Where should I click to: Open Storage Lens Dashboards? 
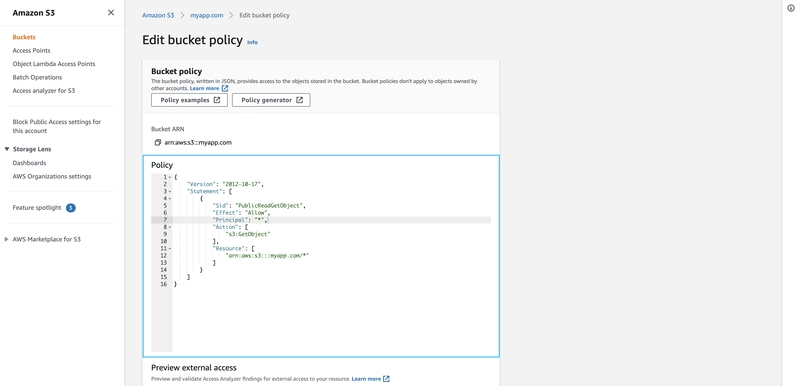pos(29,163)
